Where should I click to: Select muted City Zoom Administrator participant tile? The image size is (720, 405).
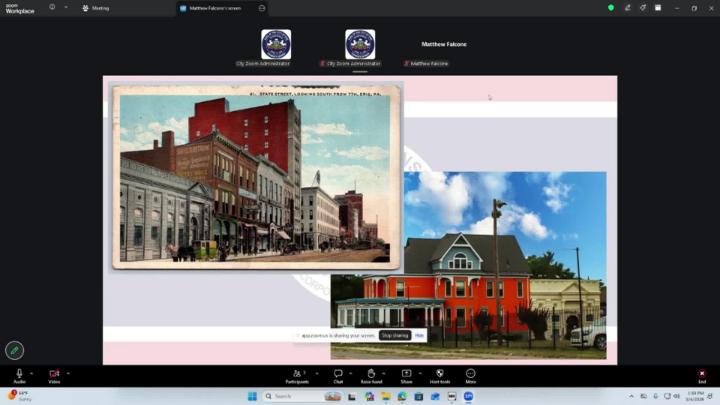point(360,48)
